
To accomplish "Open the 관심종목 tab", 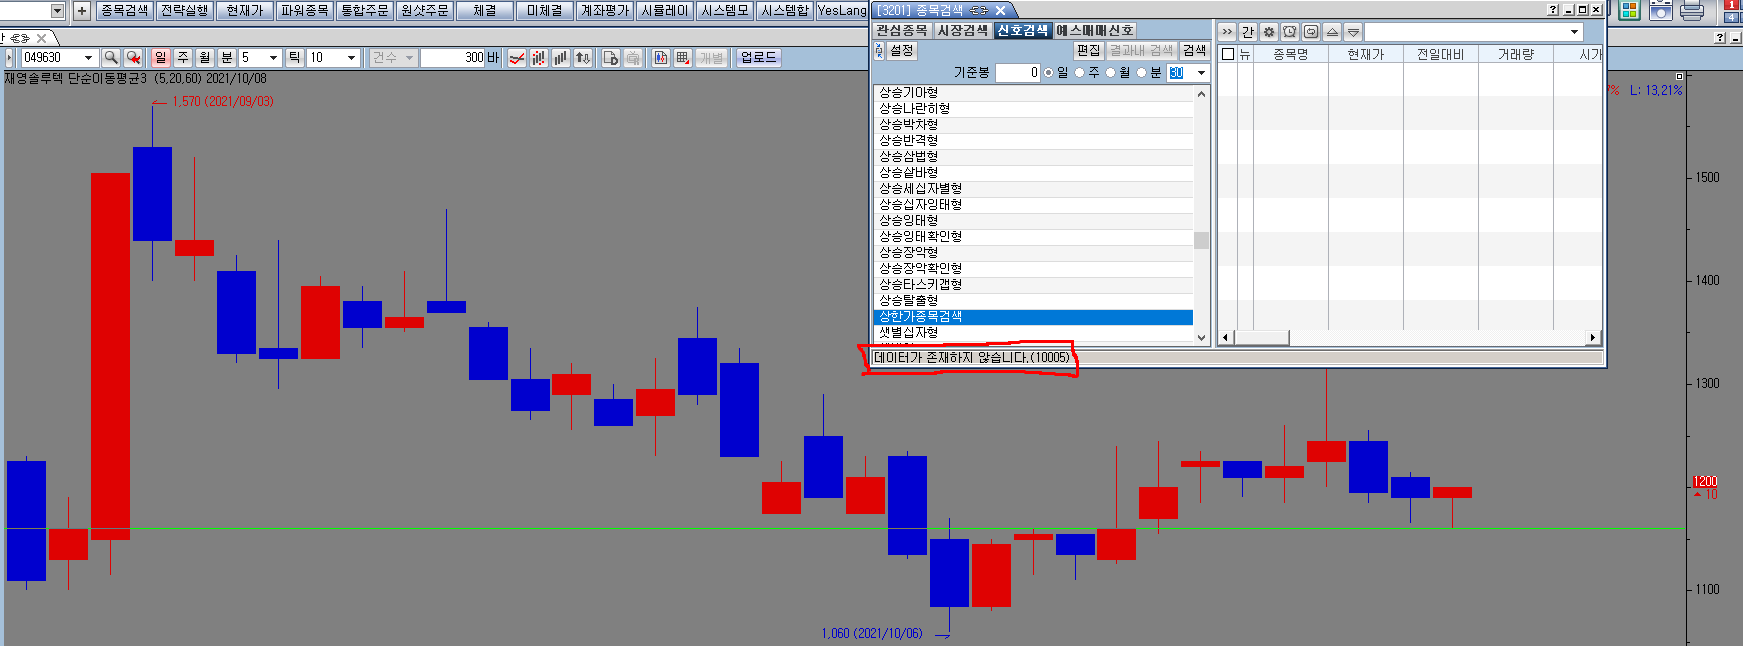I will [x=902, y=31].
